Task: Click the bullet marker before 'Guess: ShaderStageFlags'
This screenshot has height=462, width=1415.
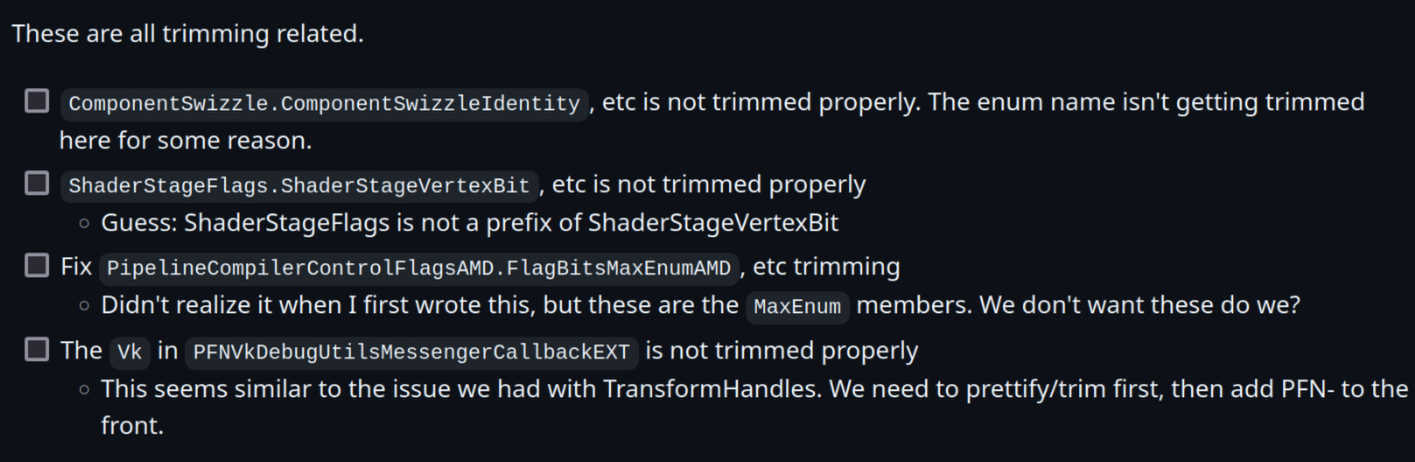Action: (x=86, y=224)
